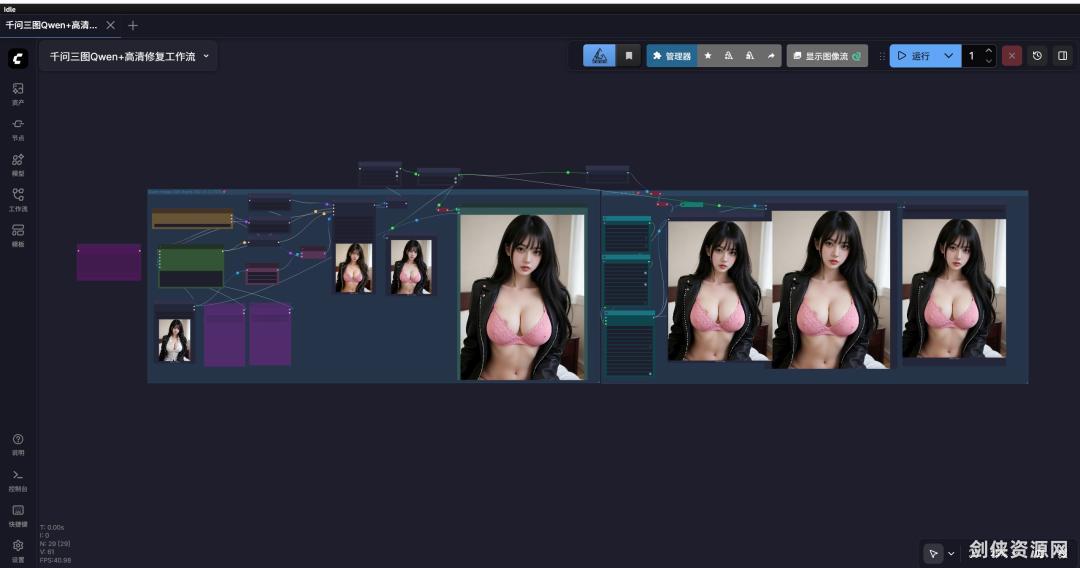Screen dimensions: 1080x568
Task: Open the 运行 run options dropdown arrow
Action: coord(948,56)
